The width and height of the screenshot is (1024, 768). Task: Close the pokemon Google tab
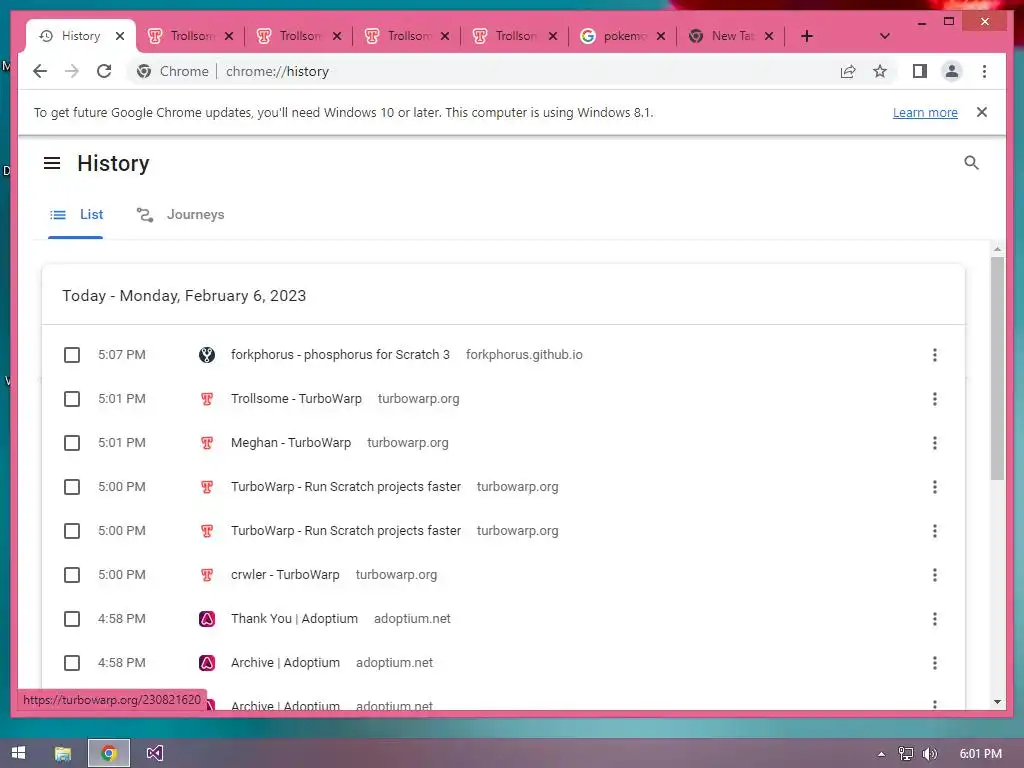click(x=661, y=36)
